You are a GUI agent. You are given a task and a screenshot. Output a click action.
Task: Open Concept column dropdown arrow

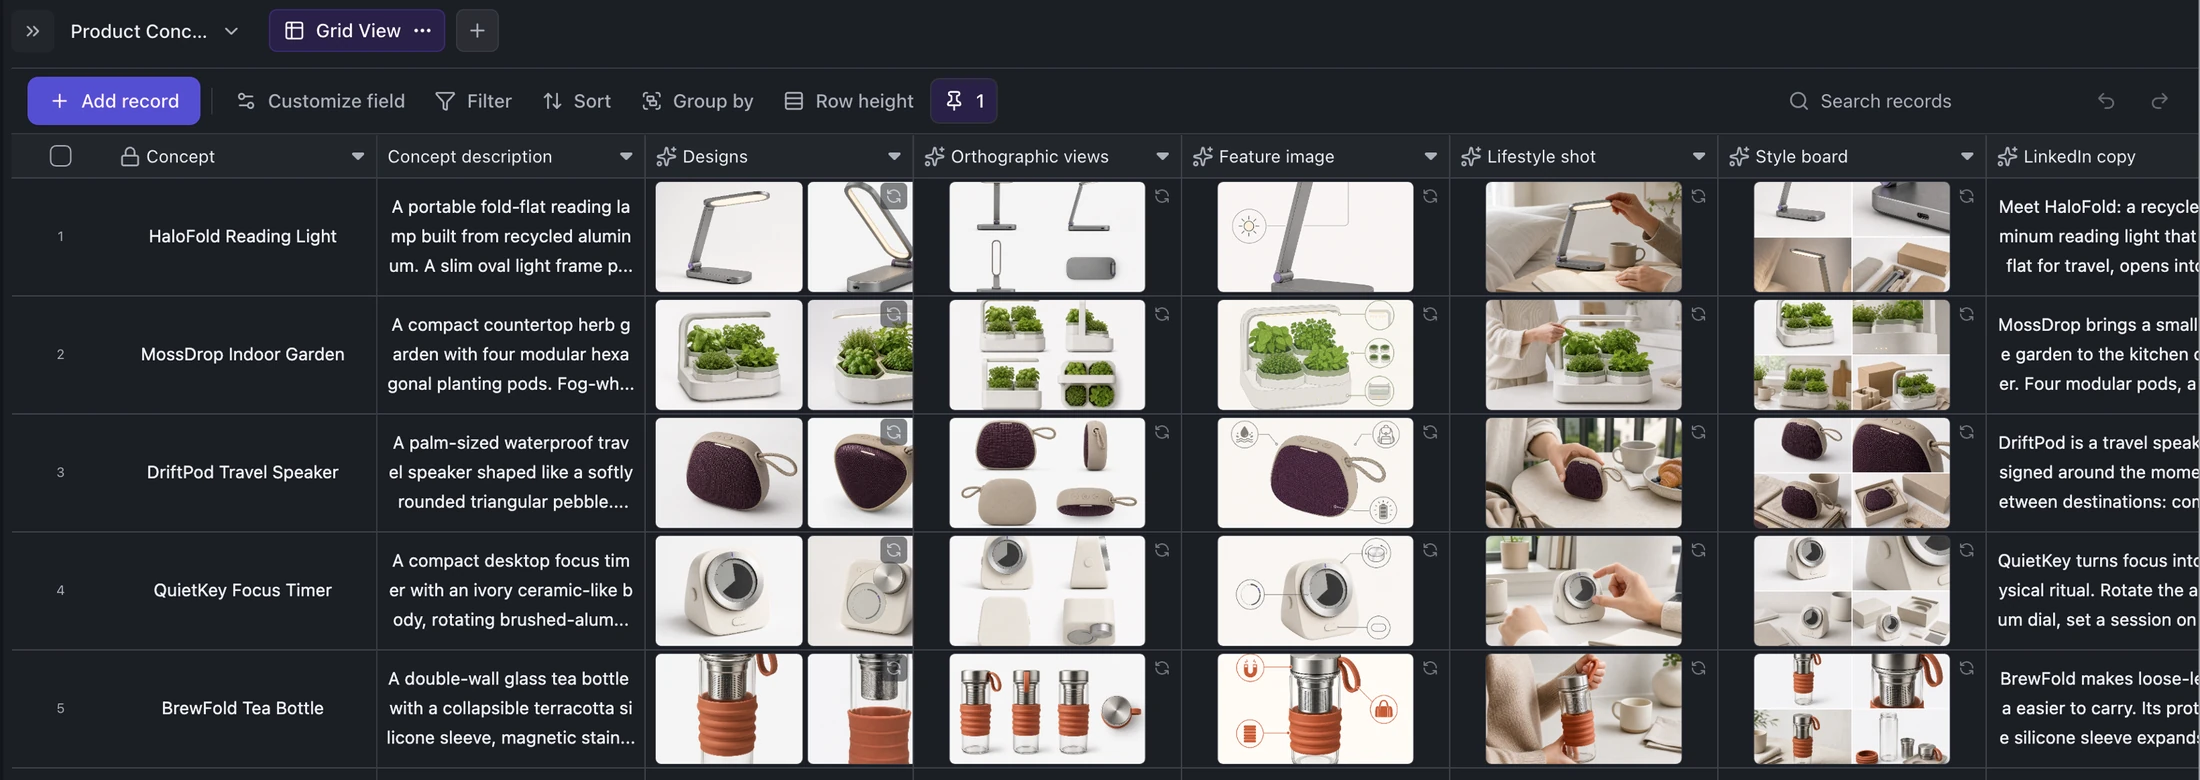point(358,157)
